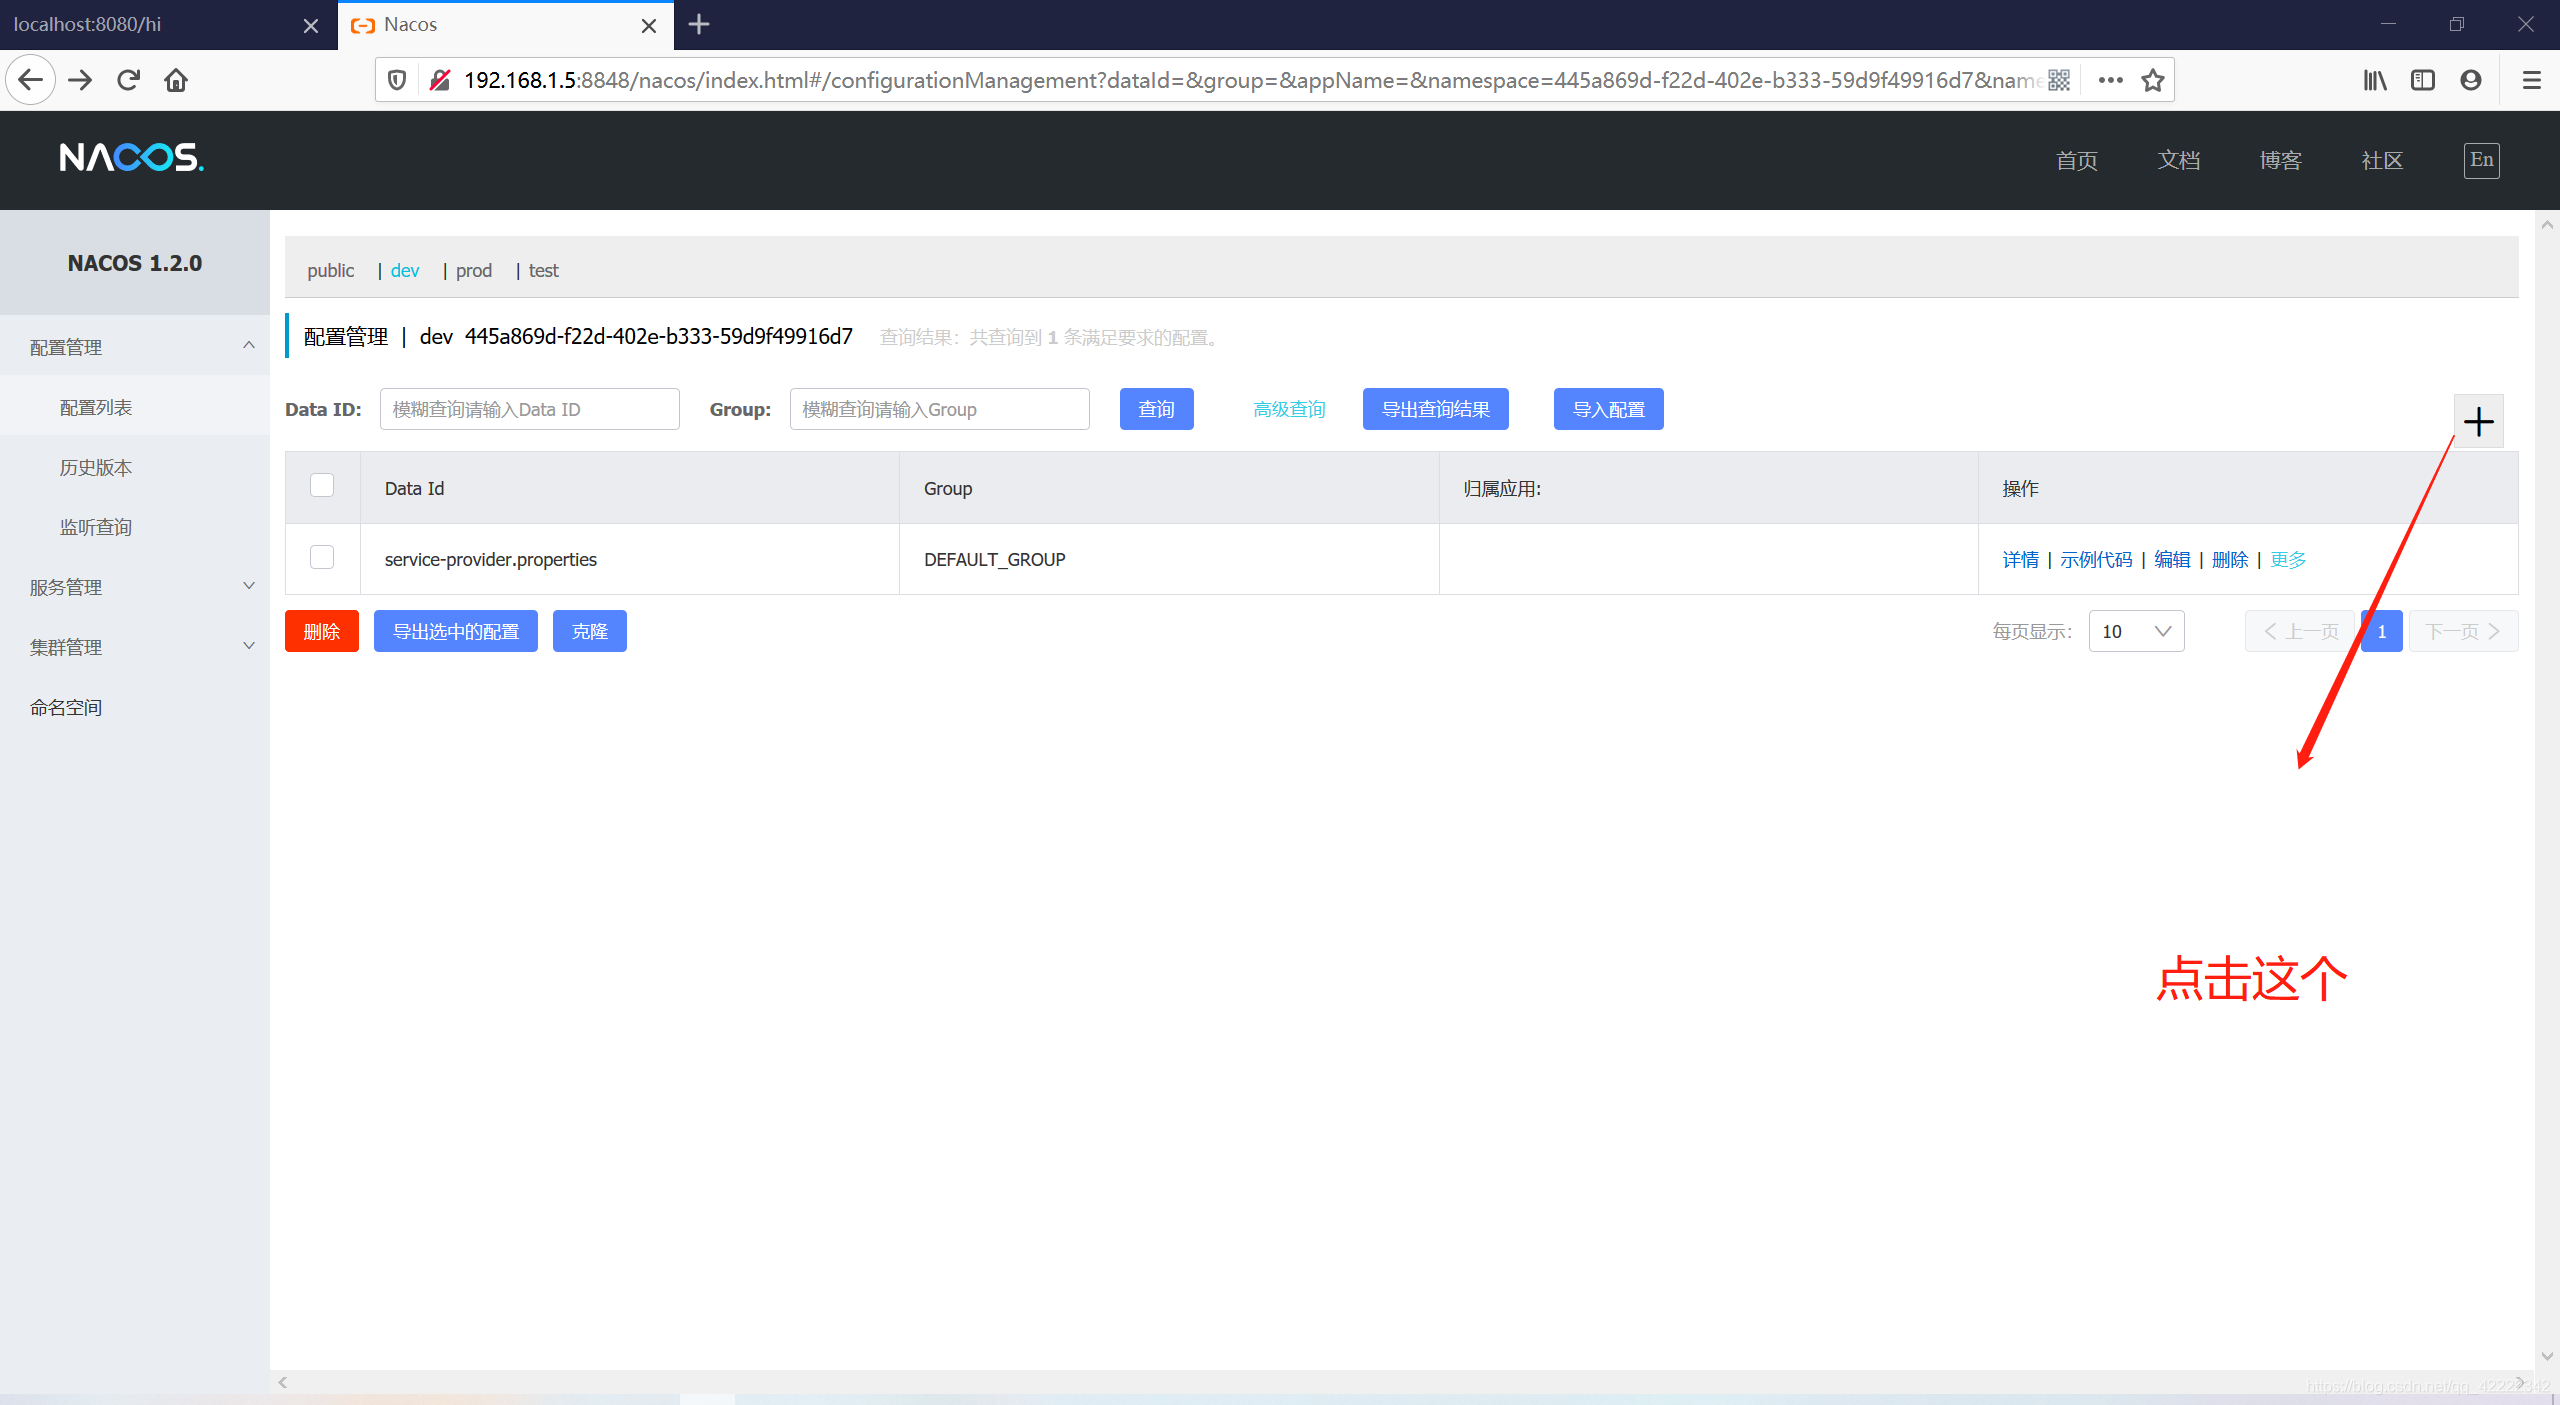This screenshot has width=2560, height=1405.
Task: Go back with browser back arrow
Action: pyautogui.click(x=31, y=80)
